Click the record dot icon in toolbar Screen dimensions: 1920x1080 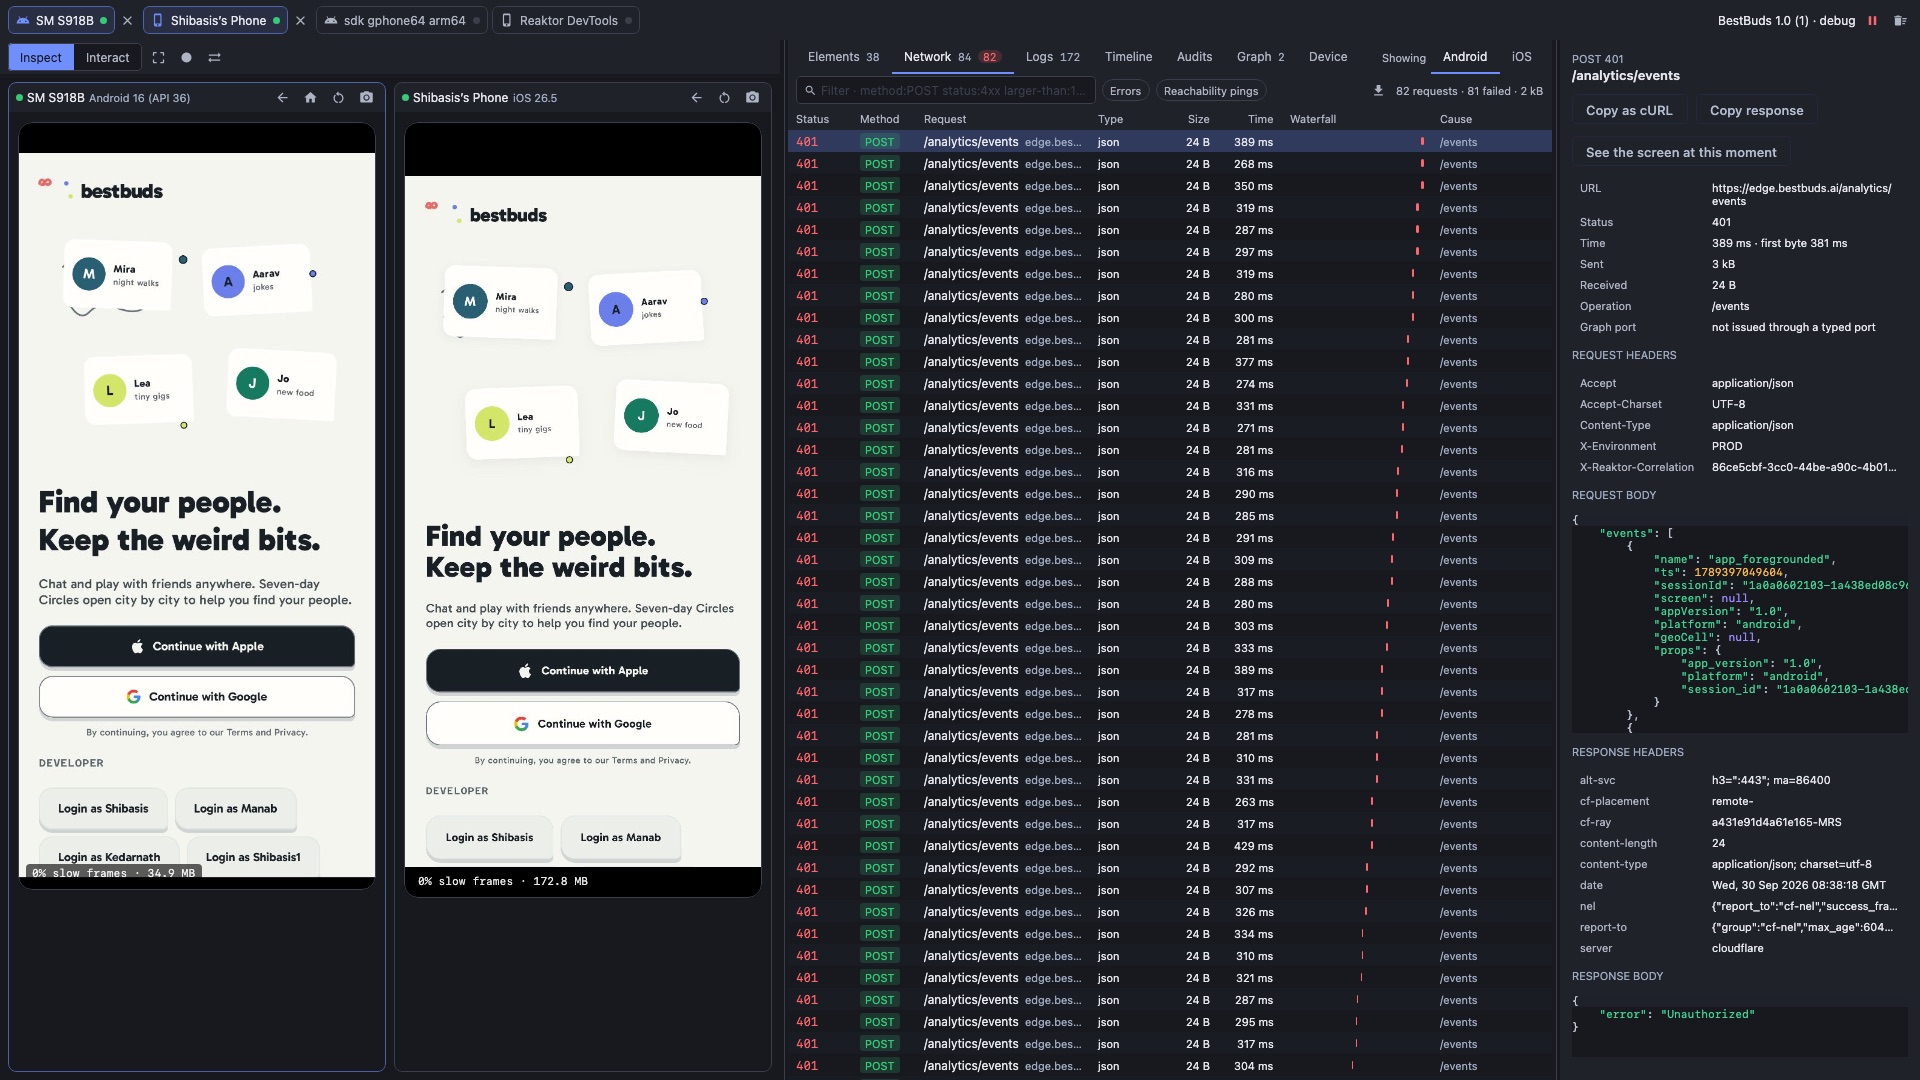coord(186,58)
